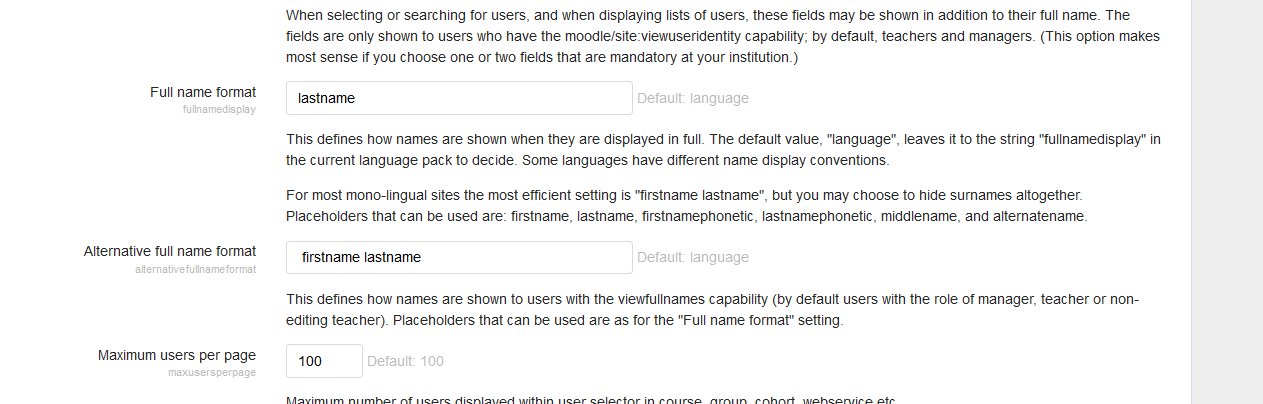Click the small "fullnamedisplay" setting key text
Image resolution: width=1263 pixels, height=404 pixels.
tap(219, 109)
